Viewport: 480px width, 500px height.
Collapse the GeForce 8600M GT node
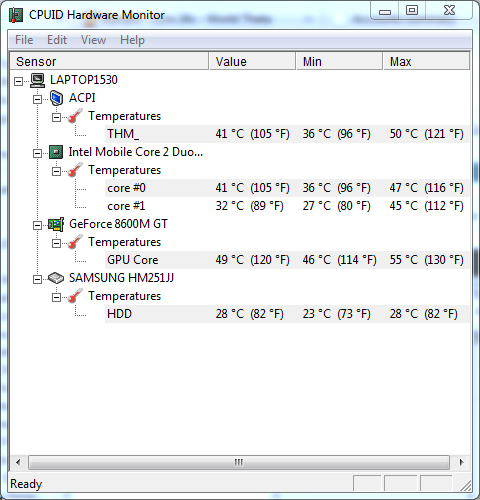coord(37,225)
